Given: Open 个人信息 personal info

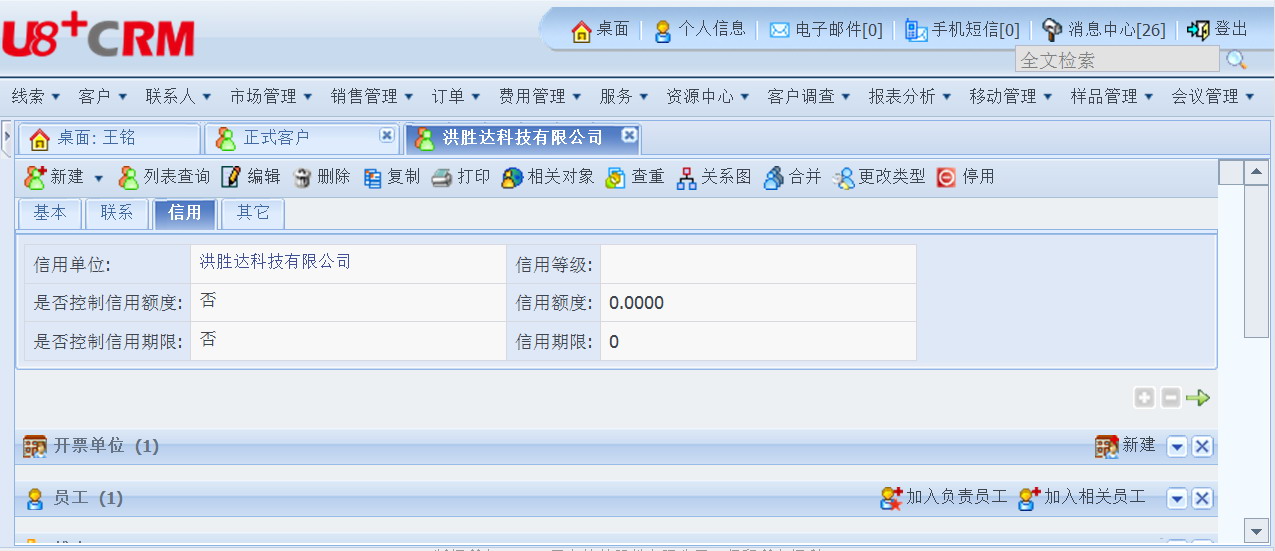Looking at the screenshot, I should pos(699,30).
